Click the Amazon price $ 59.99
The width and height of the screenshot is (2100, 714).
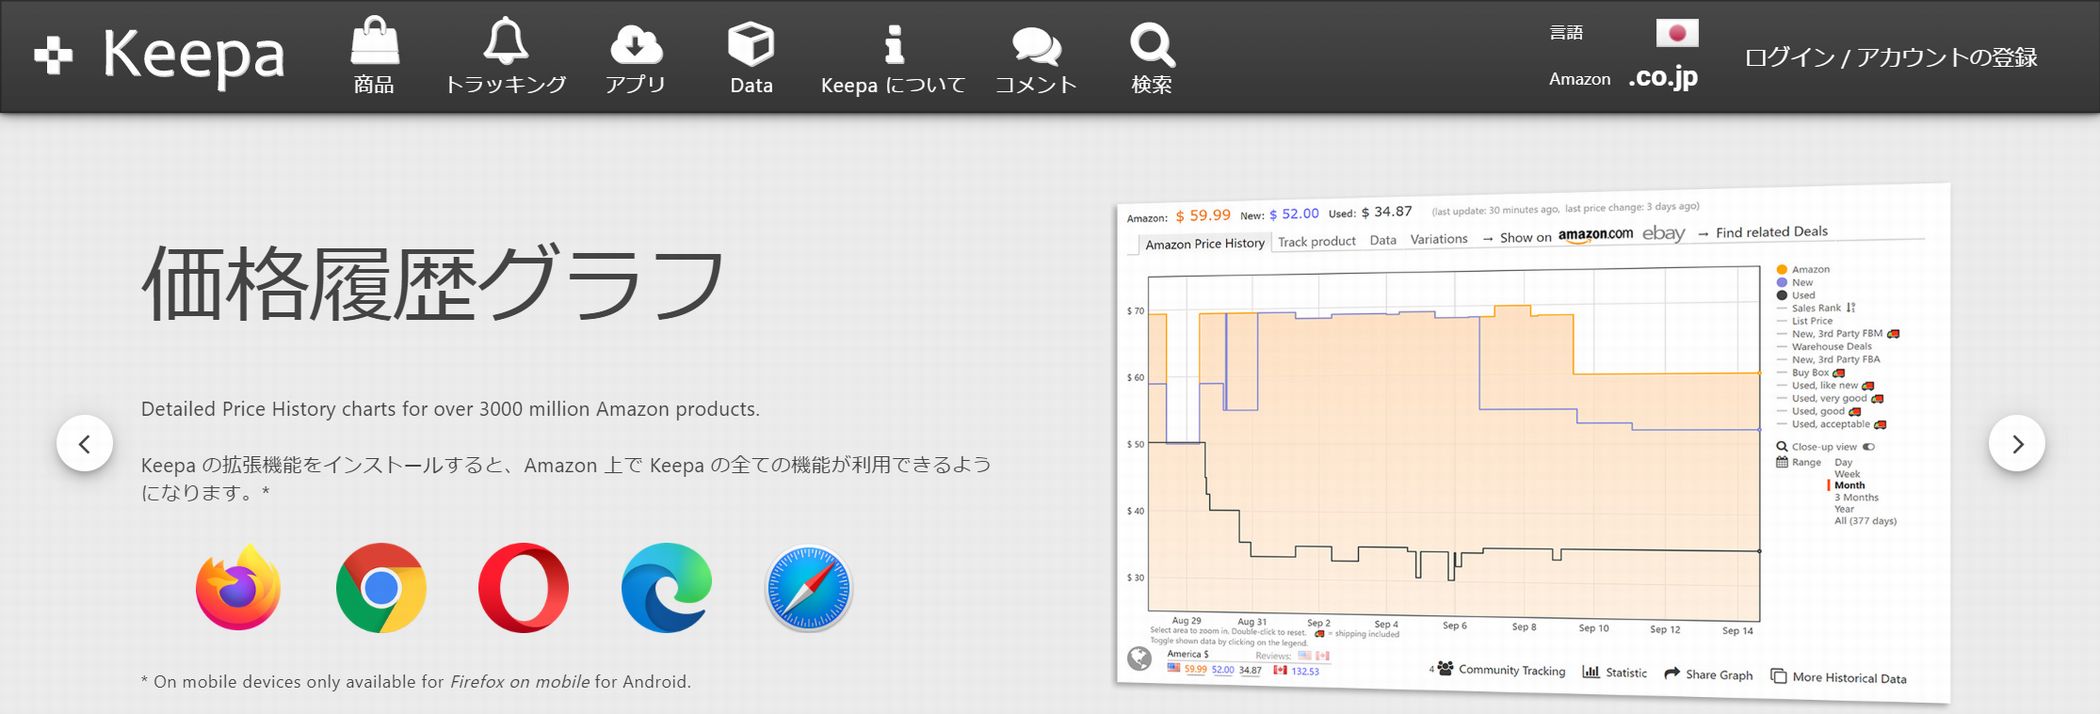coord(1203,215)
